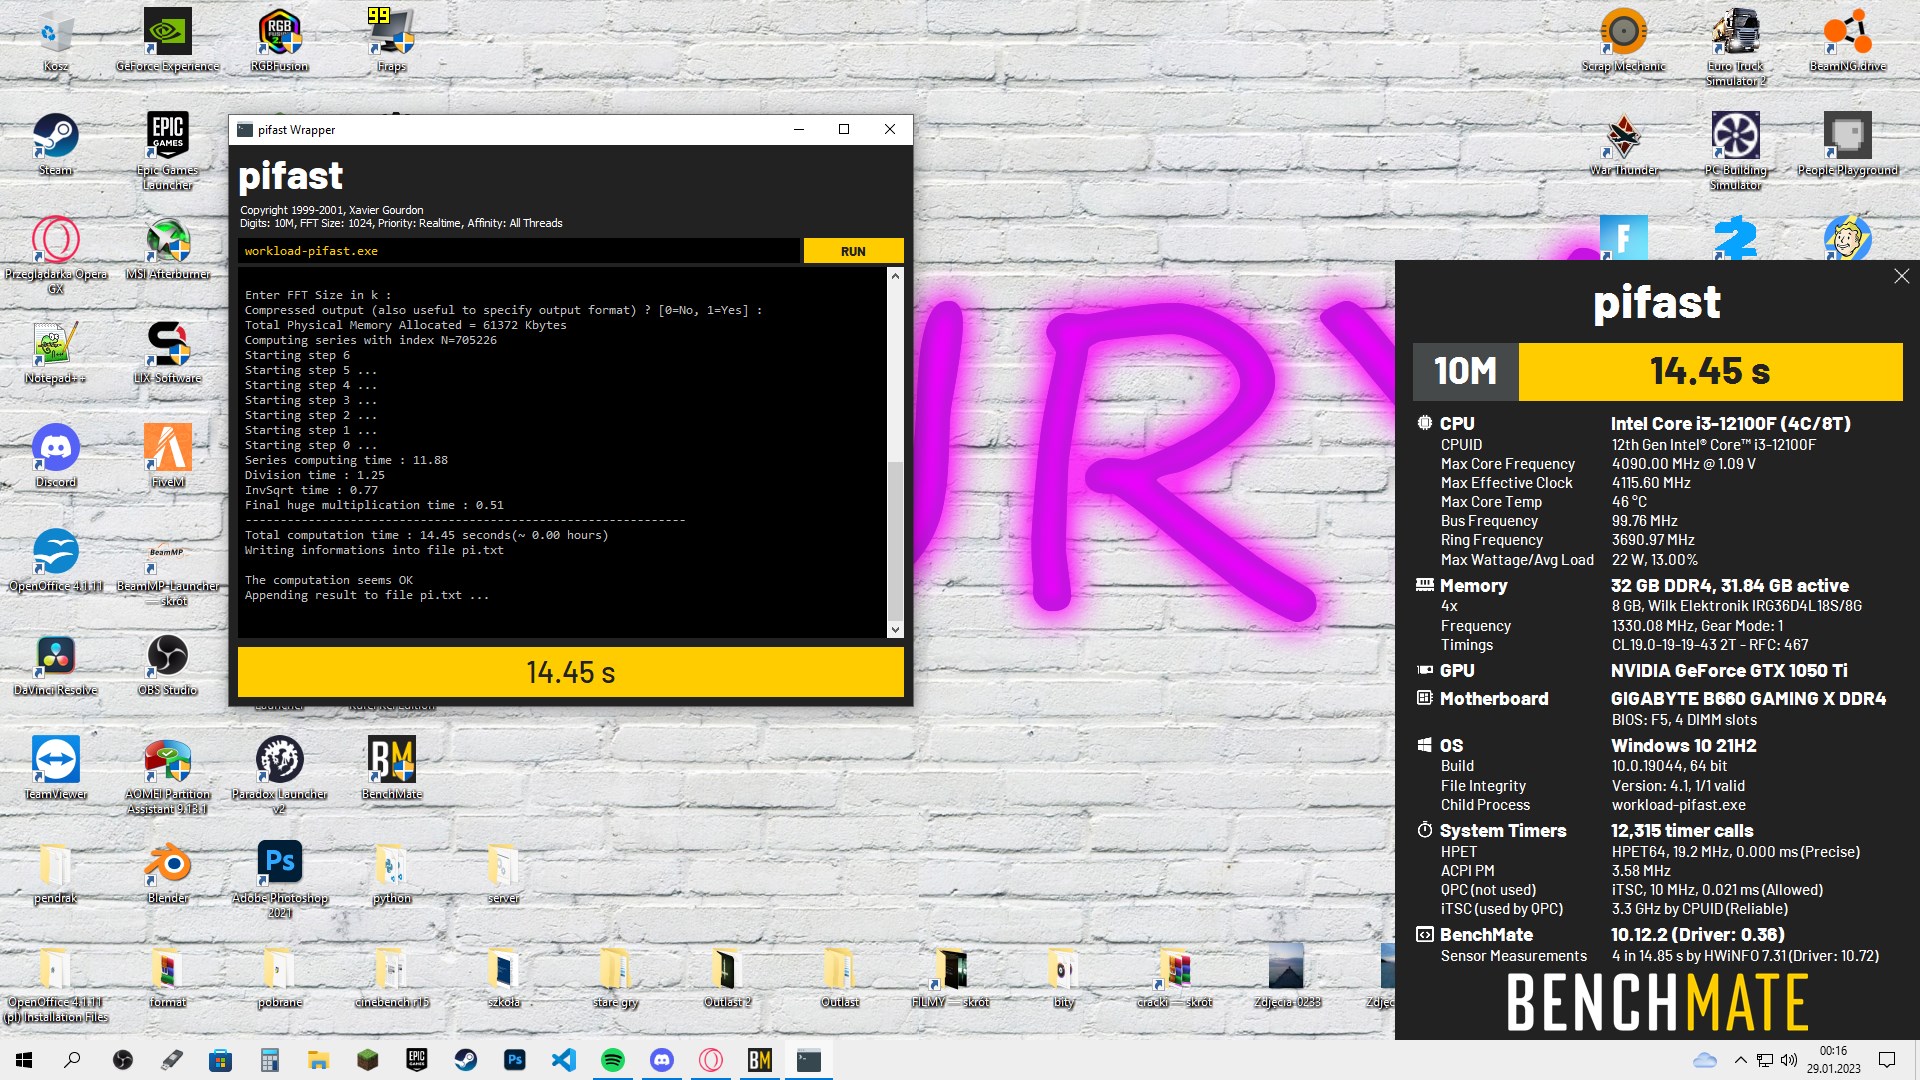Launch Paradox Launcher v2 from the desktop

tap(280, 775)
